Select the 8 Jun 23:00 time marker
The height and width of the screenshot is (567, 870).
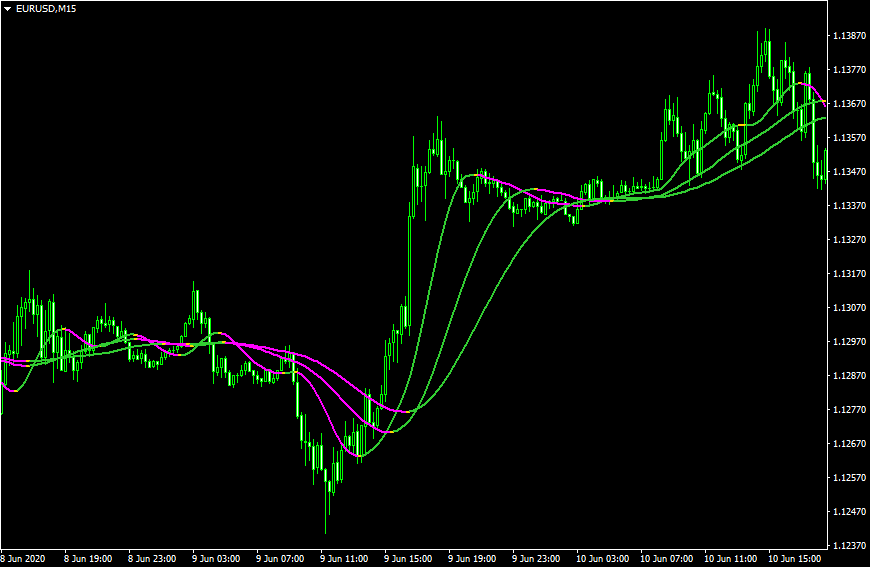[x=153, y=557]
